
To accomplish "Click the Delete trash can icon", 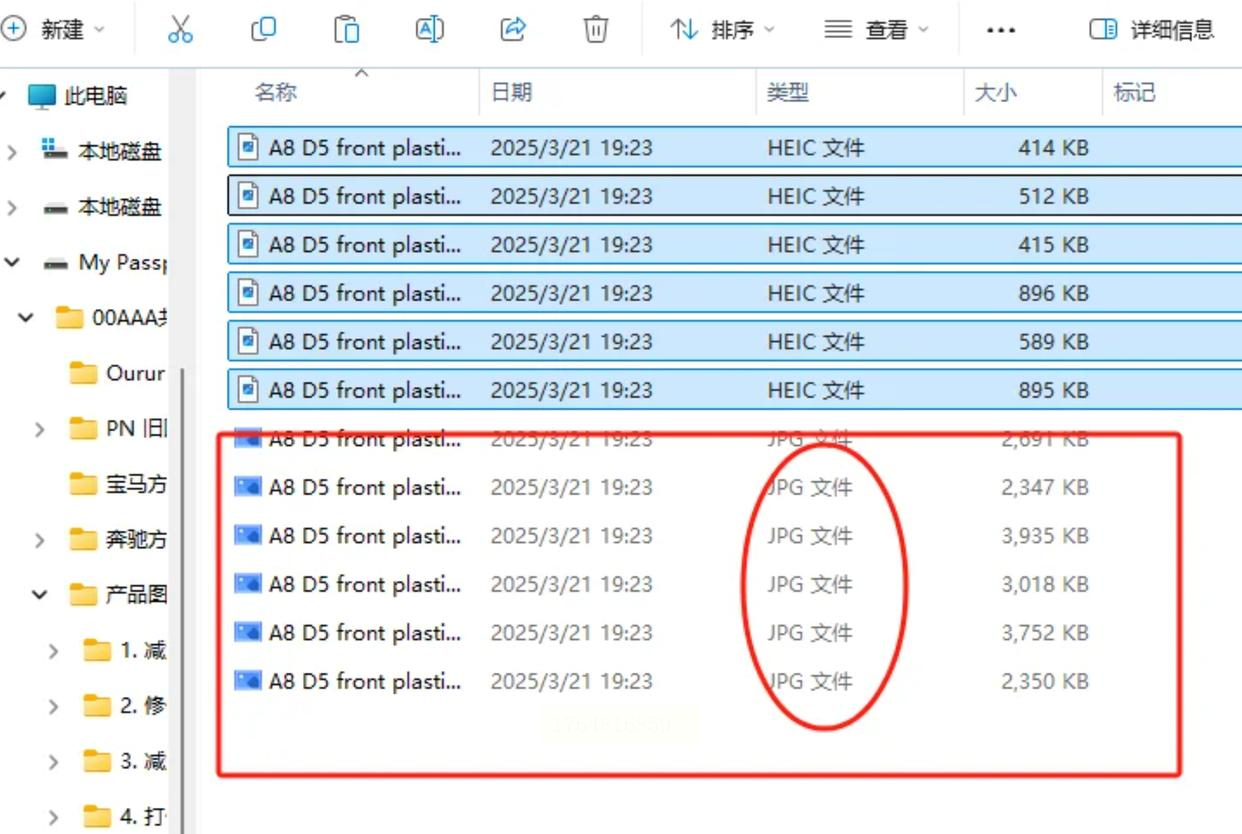I will tap(596, 30).
